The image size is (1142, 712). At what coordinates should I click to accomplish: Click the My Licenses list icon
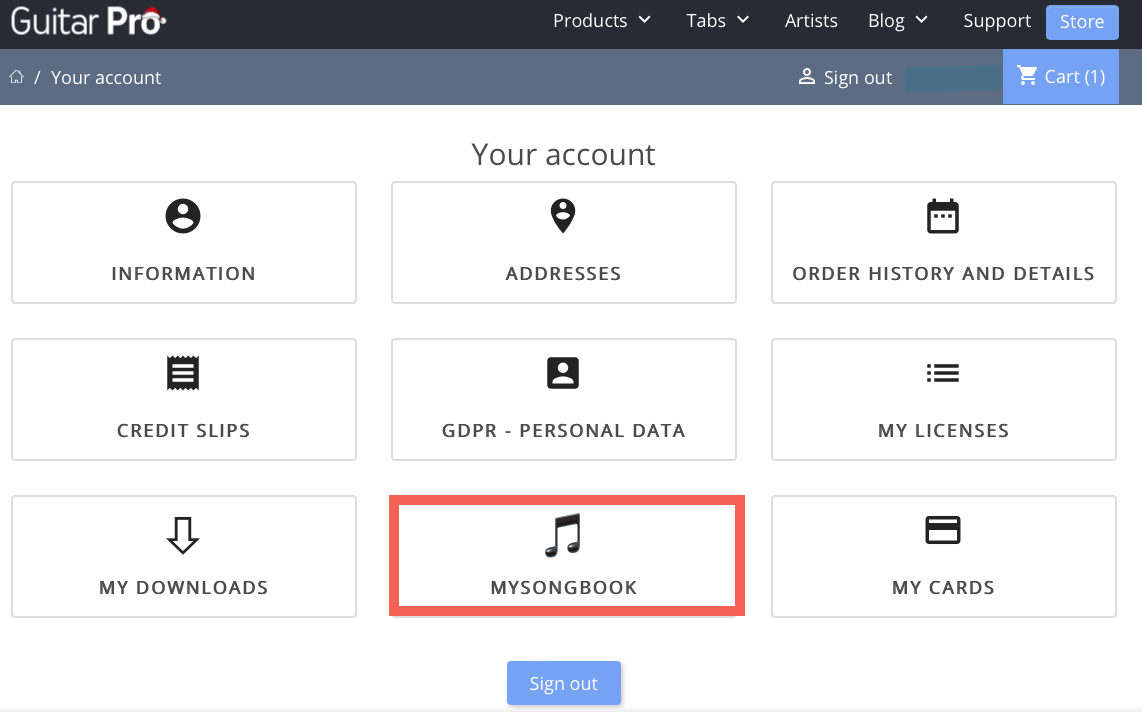943,373
